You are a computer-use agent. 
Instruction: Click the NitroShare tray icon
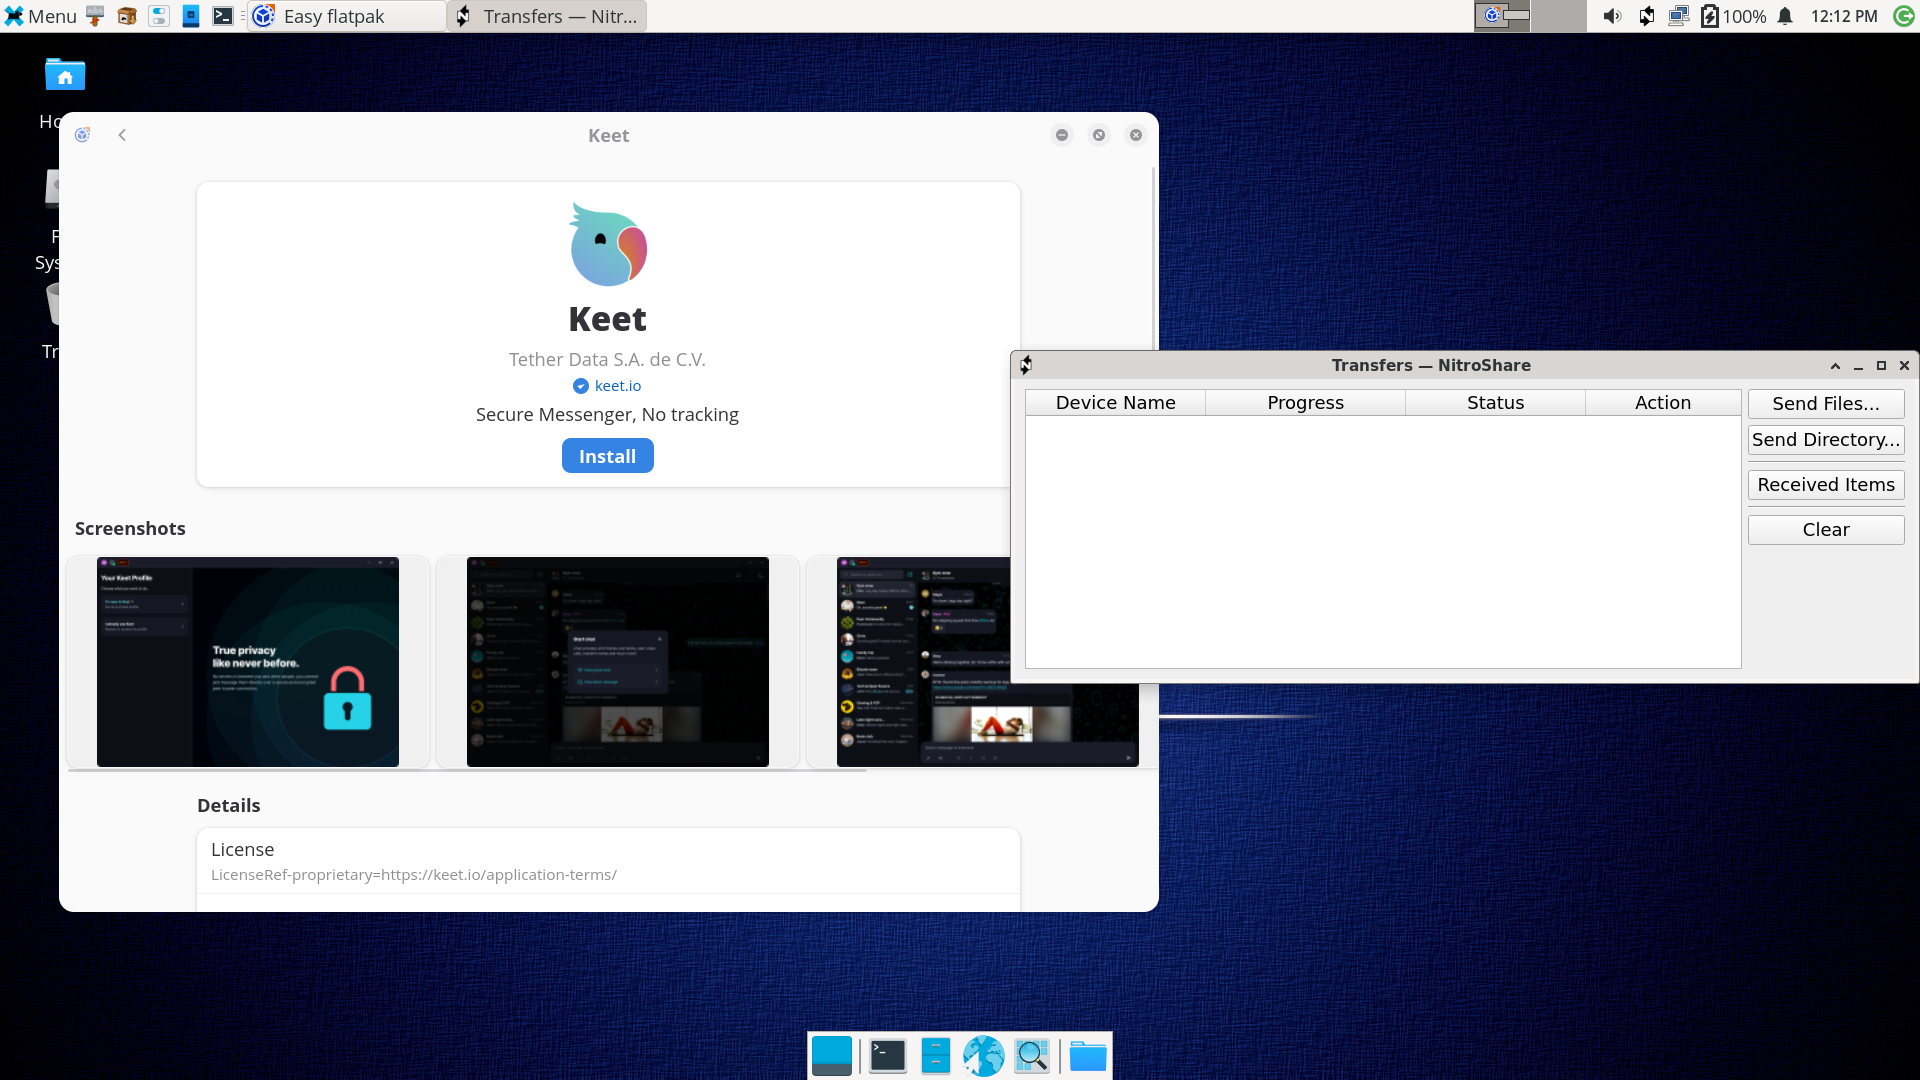(1646, 16)
